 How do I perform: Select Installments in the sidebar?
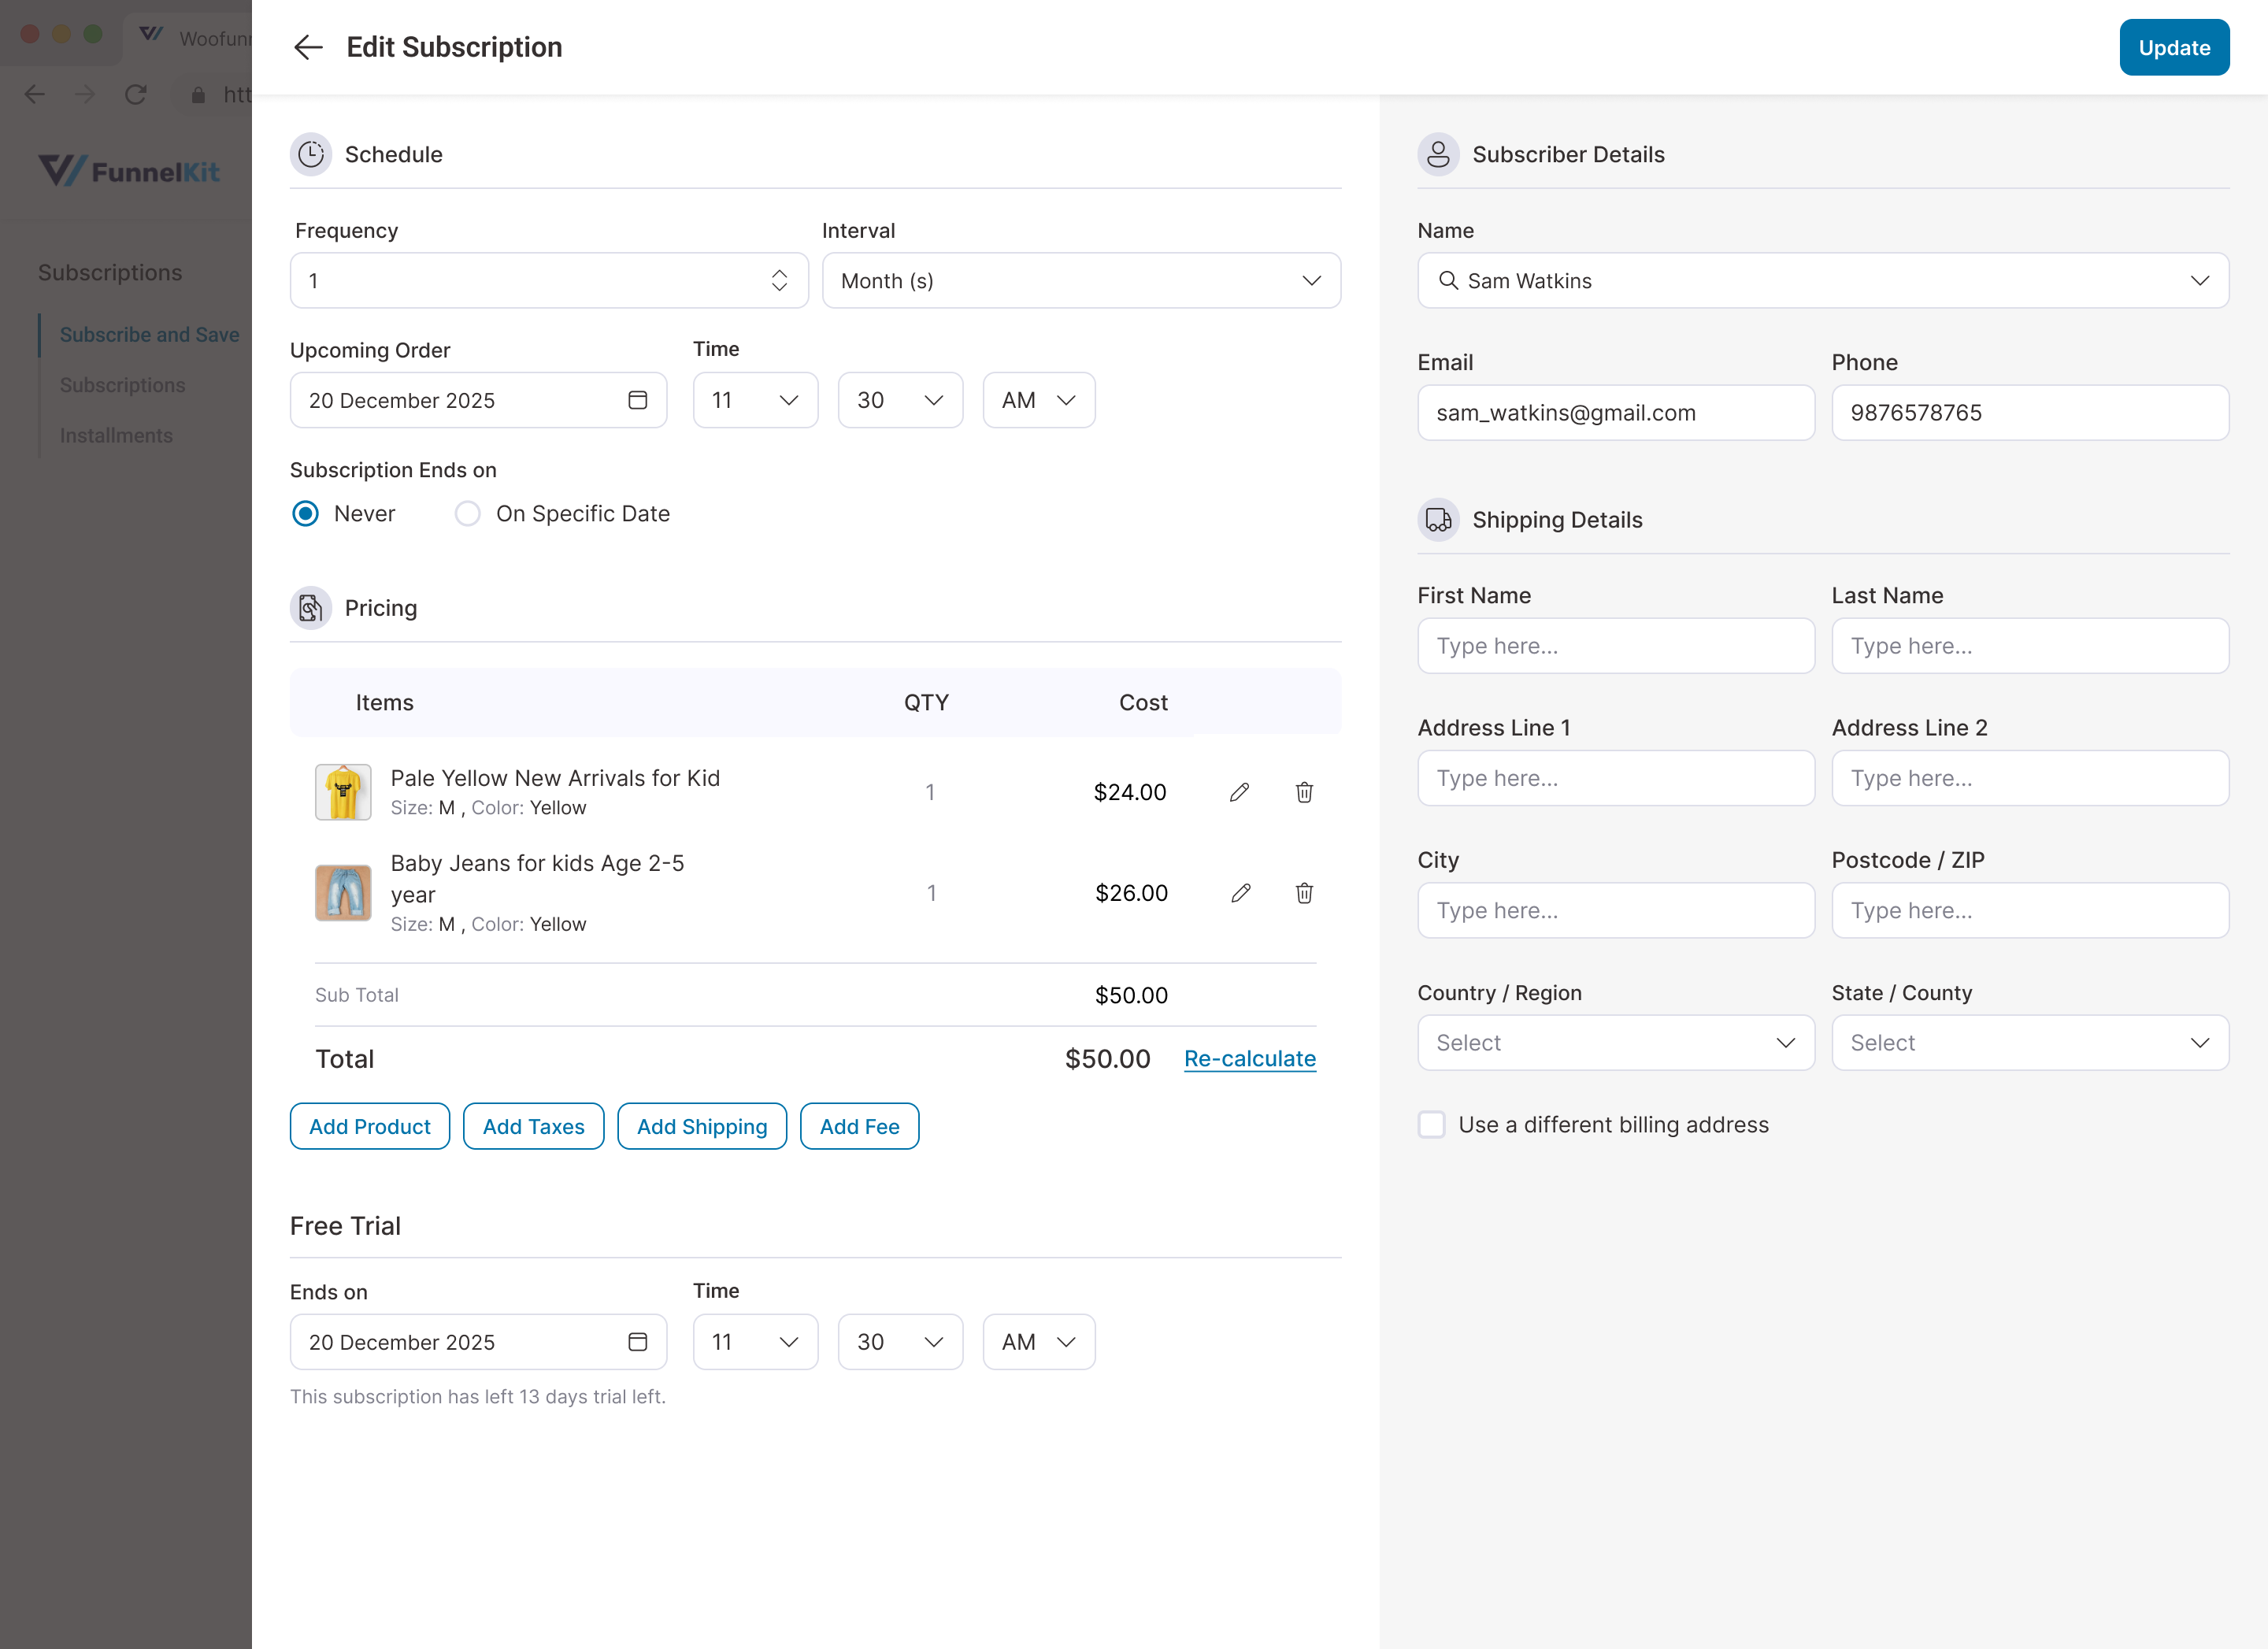click(x=116, y=435)
